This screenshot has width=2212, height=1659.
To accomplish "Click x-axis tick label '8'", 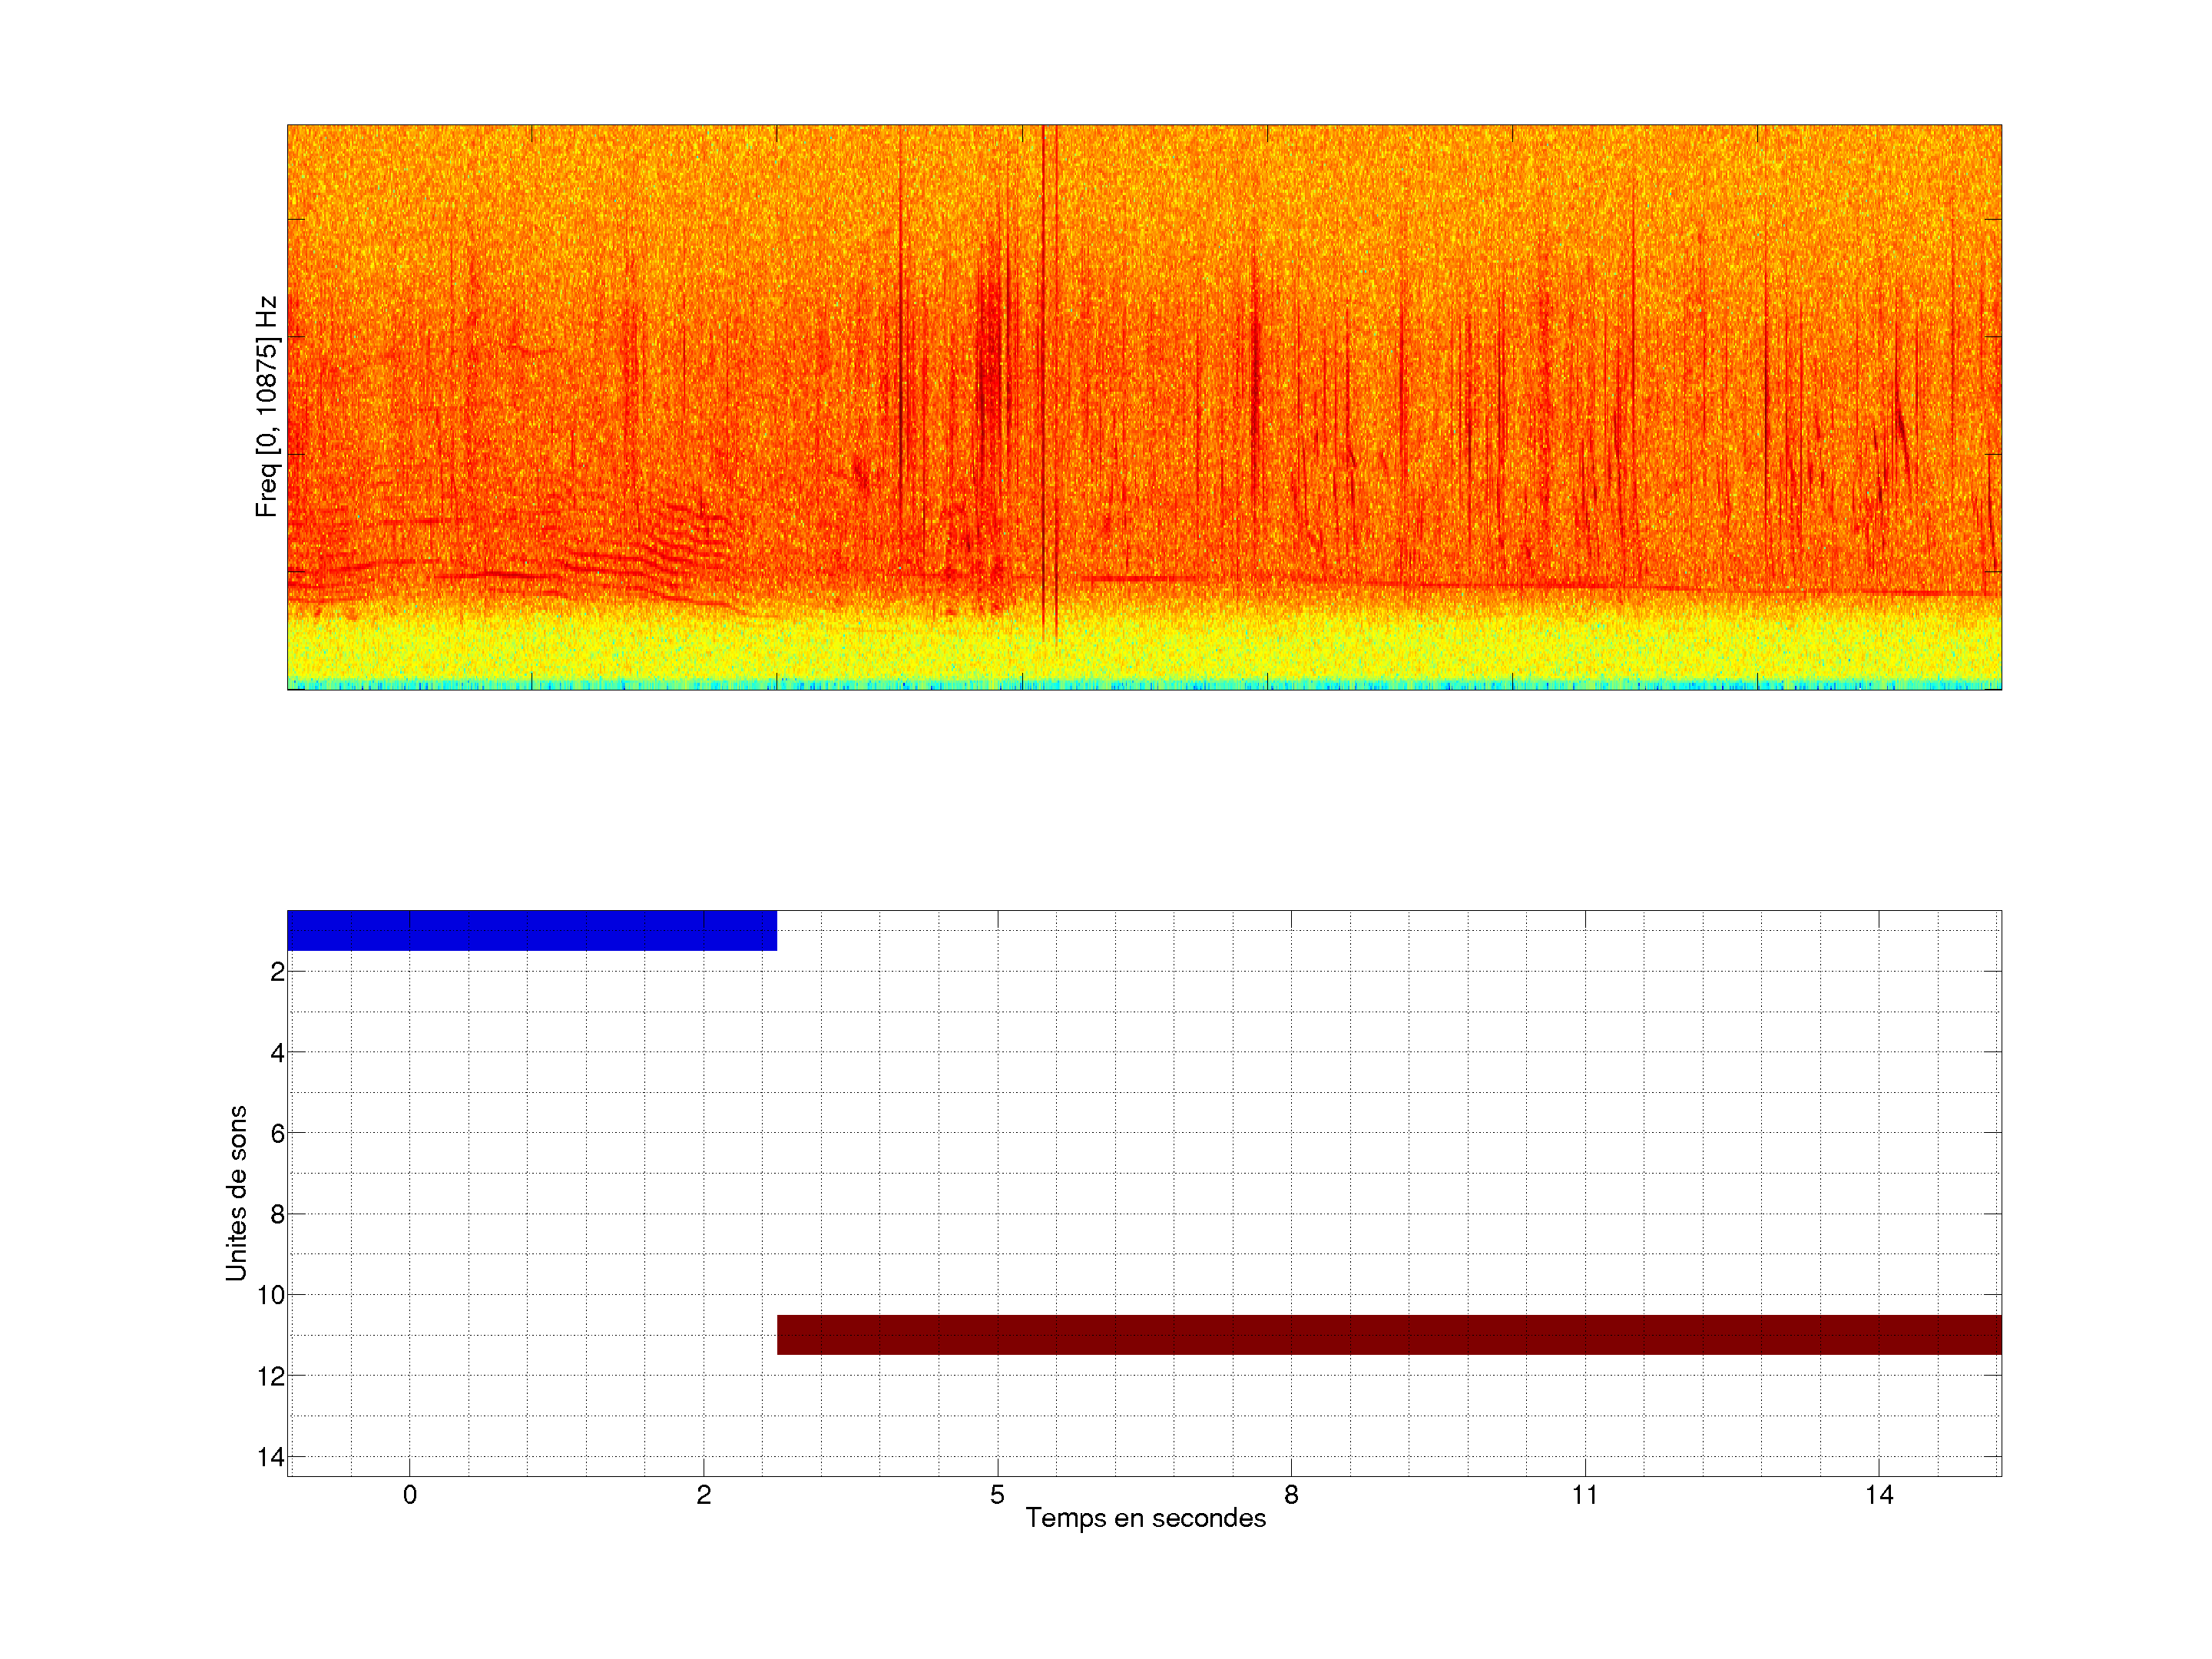I will [1291, 1495].
